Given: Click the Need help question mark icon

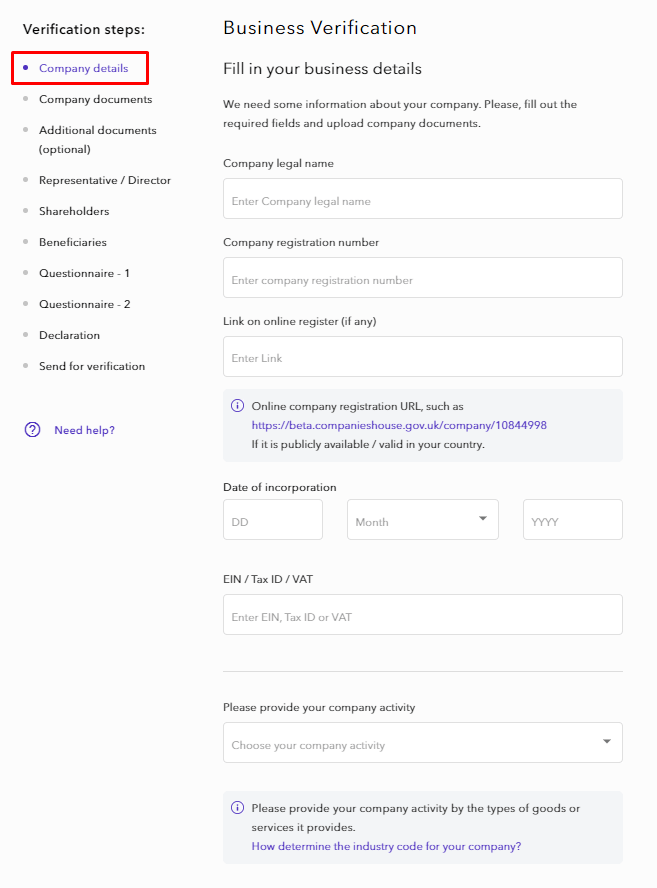Looking at the screenshot, I should coord(33,430).
